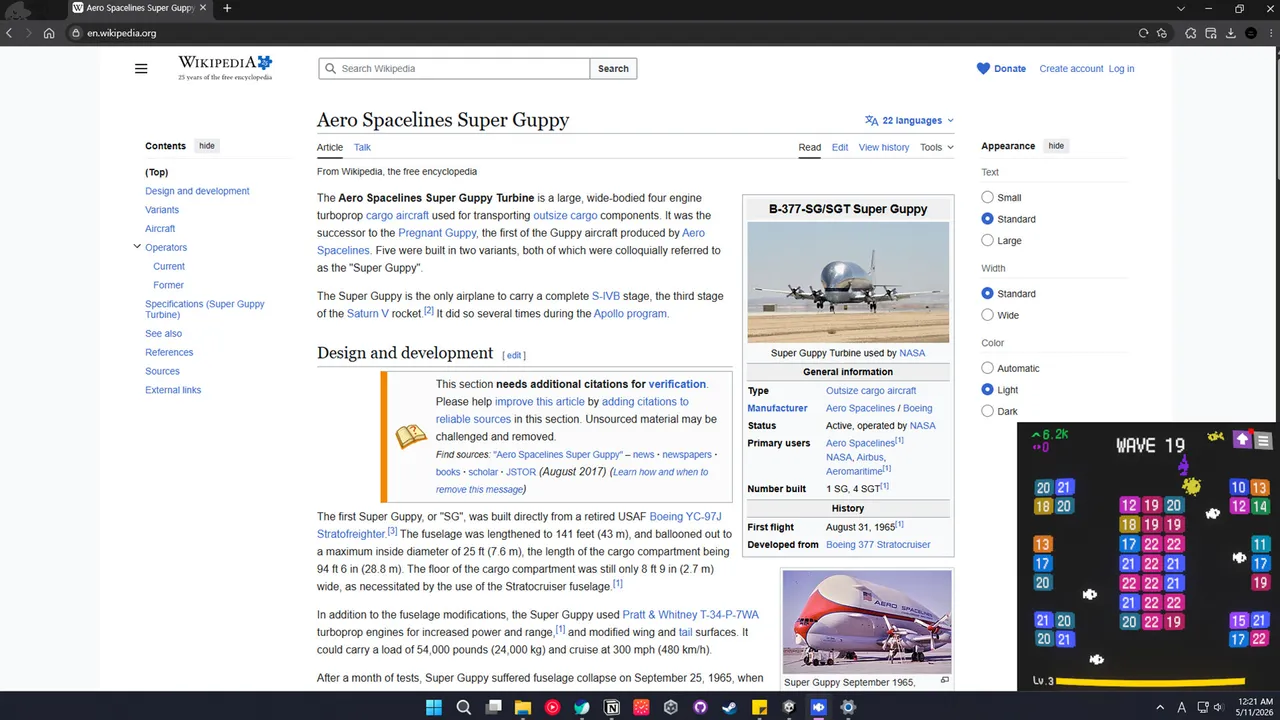The height and width of the screenshot is (720, 1280).
Task: Open GitHub Desktop from the taskbar
Action: 700,707
